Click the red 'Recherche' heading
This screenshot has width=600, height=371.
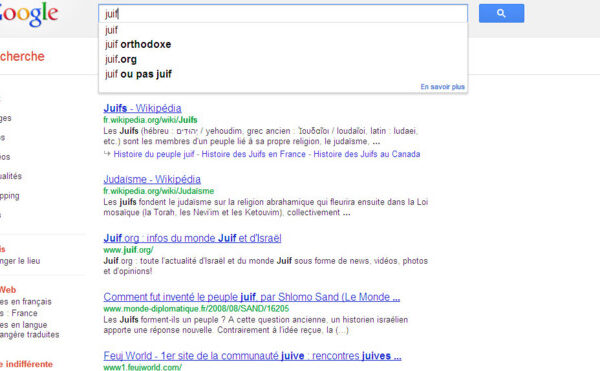(x=22, y=57)
